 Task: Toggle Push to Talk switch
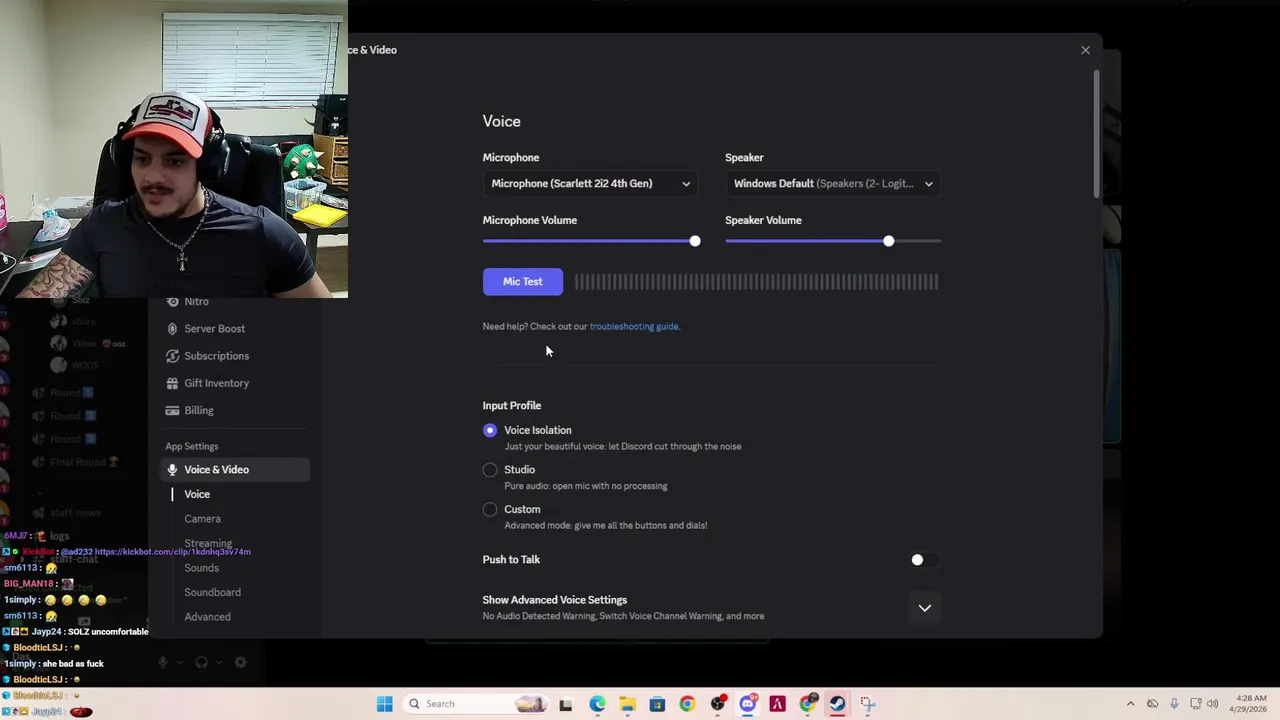tap(924, 560)
